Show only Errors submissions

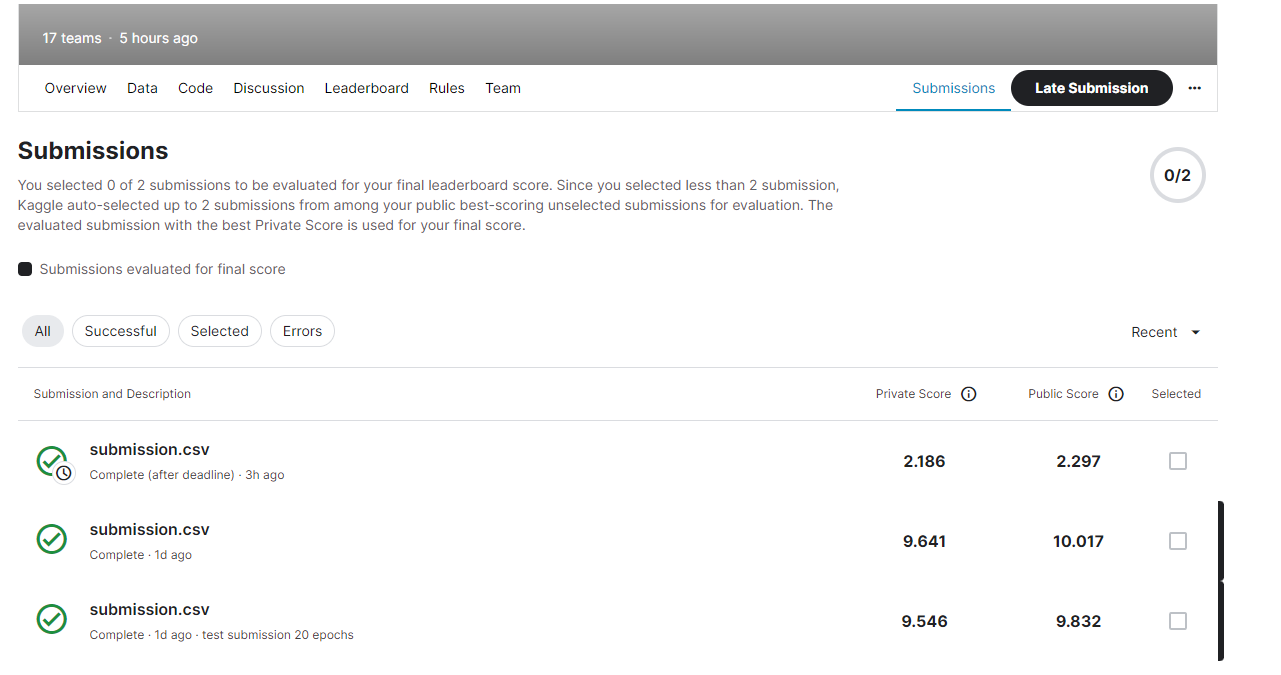[302, 331]
